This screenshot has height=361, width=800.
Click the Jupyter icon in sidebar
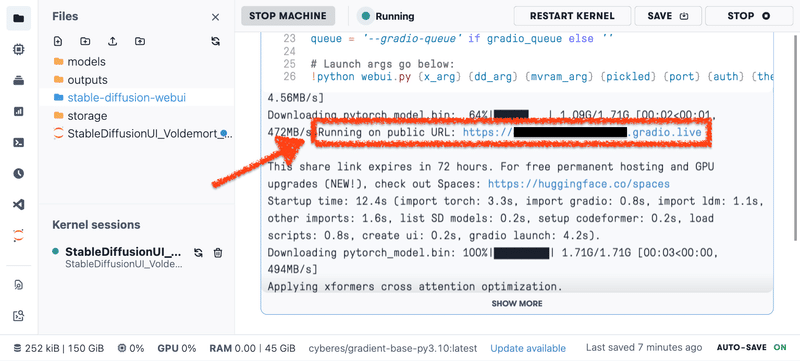(x=18, y=235)
